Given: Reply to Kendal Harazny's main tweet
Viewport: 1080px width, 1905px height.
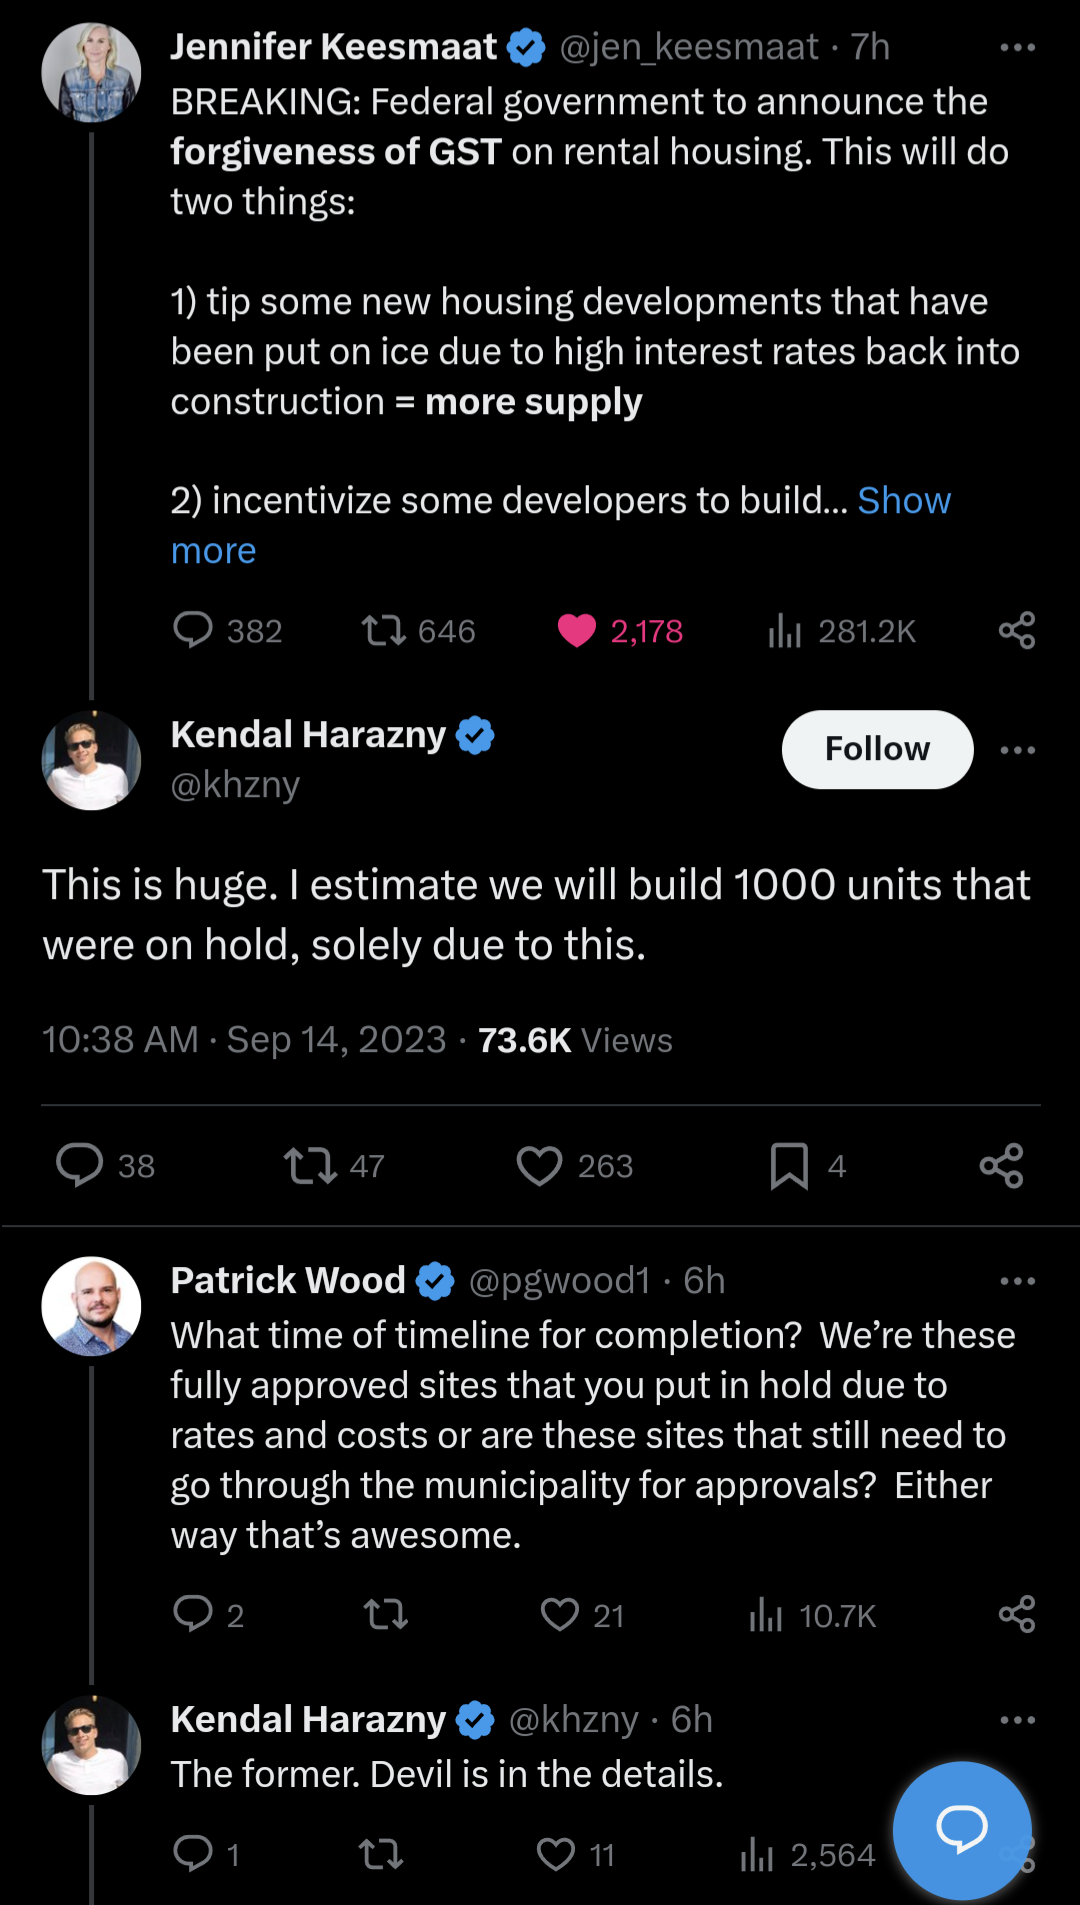Looking at the screenshot, I should [x=80, y=1166].
